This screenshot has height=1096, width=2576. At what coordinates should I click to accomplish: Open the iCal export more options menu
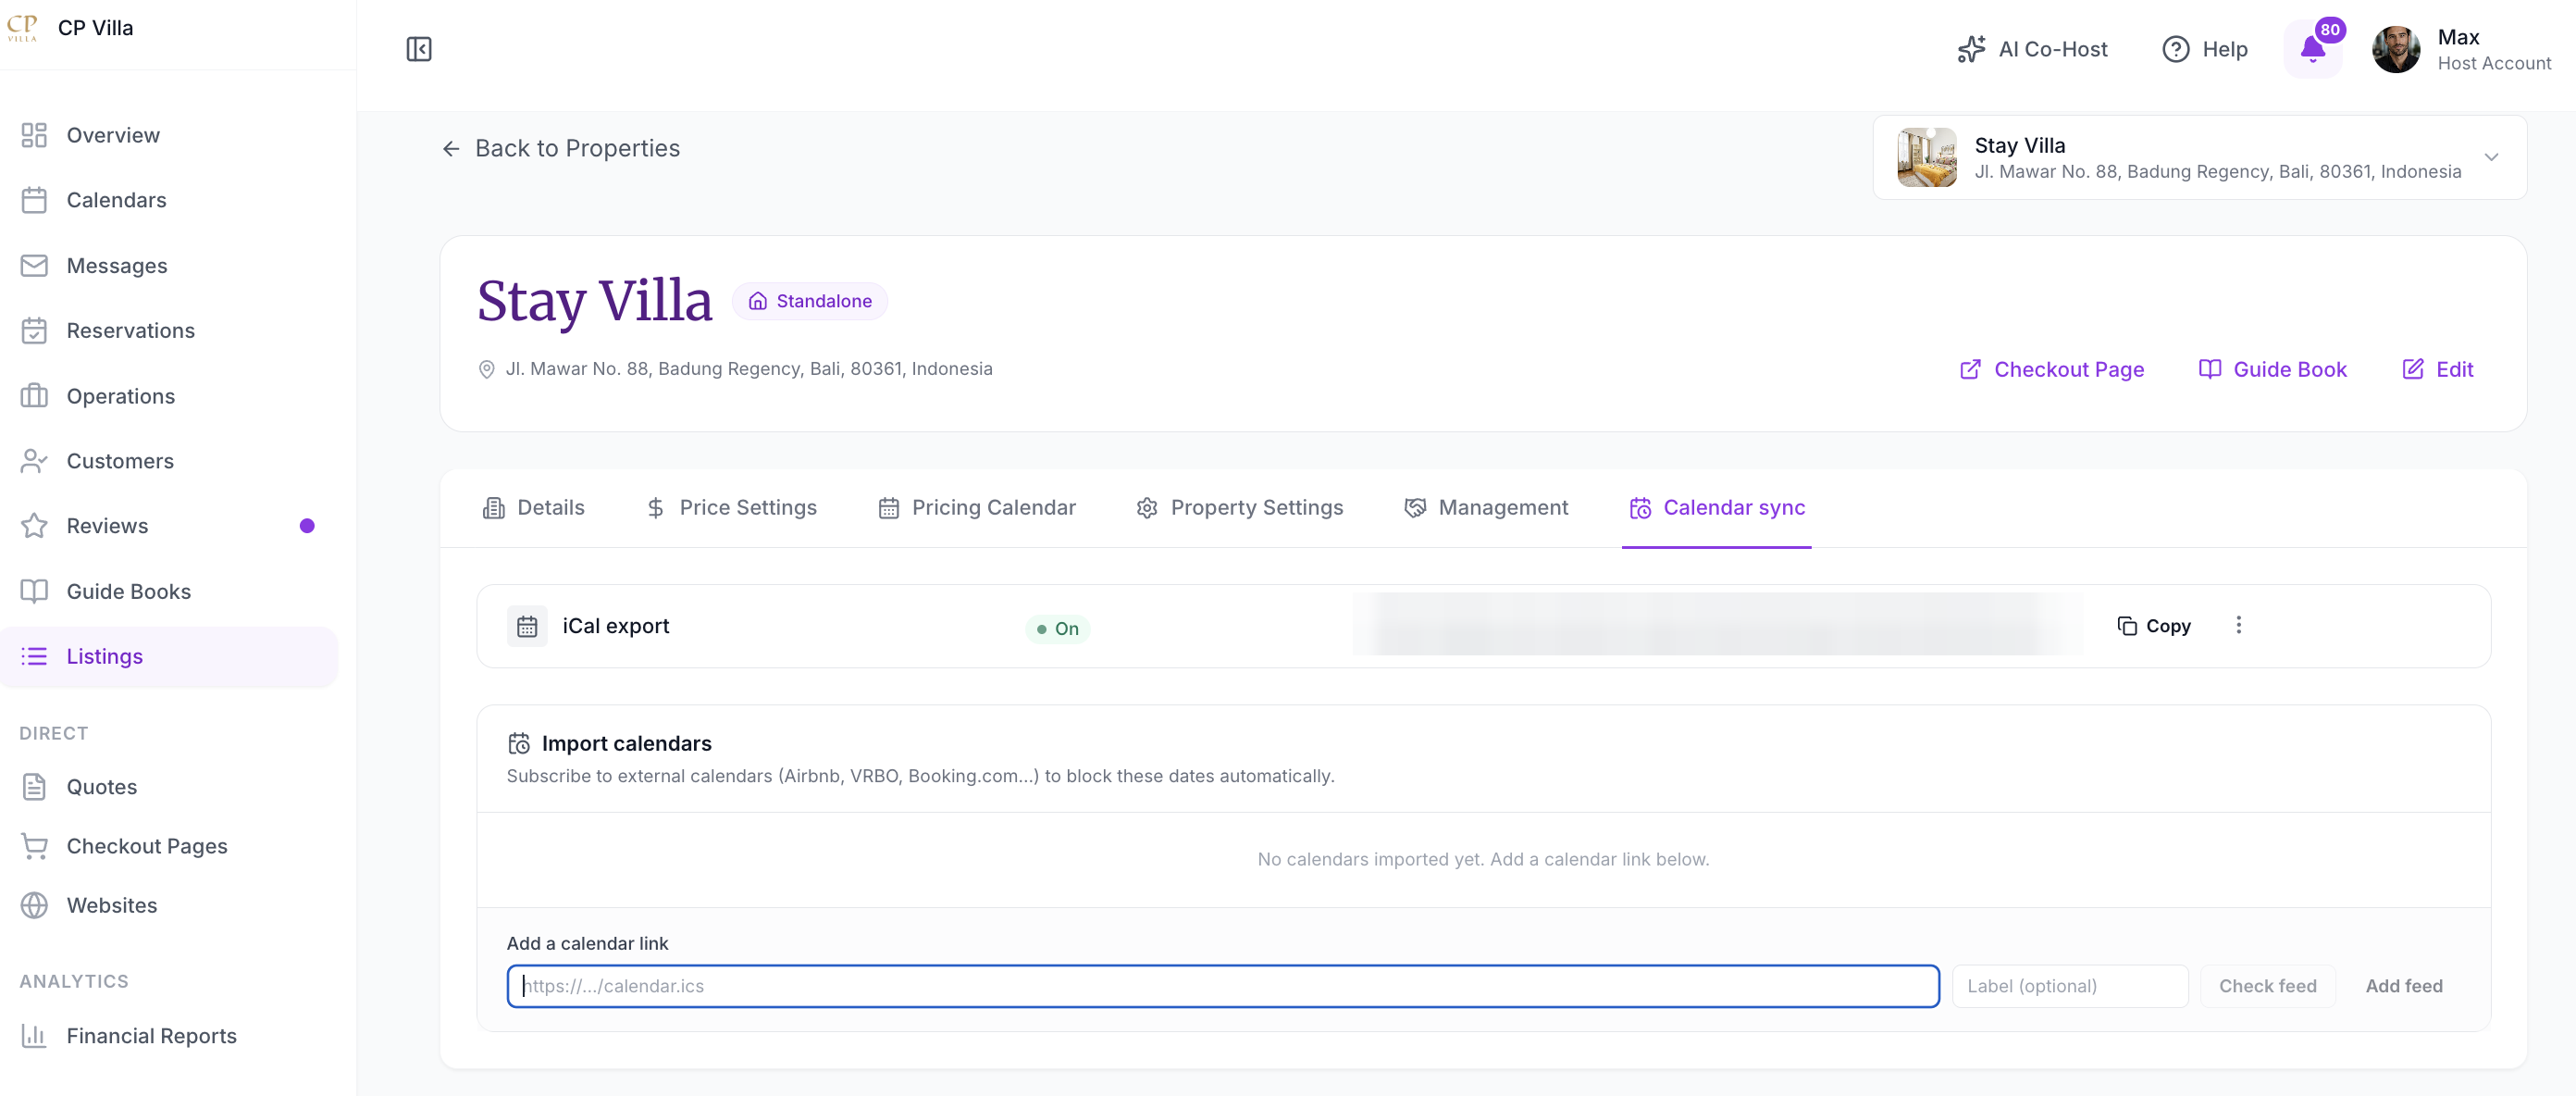(2238, 625)
